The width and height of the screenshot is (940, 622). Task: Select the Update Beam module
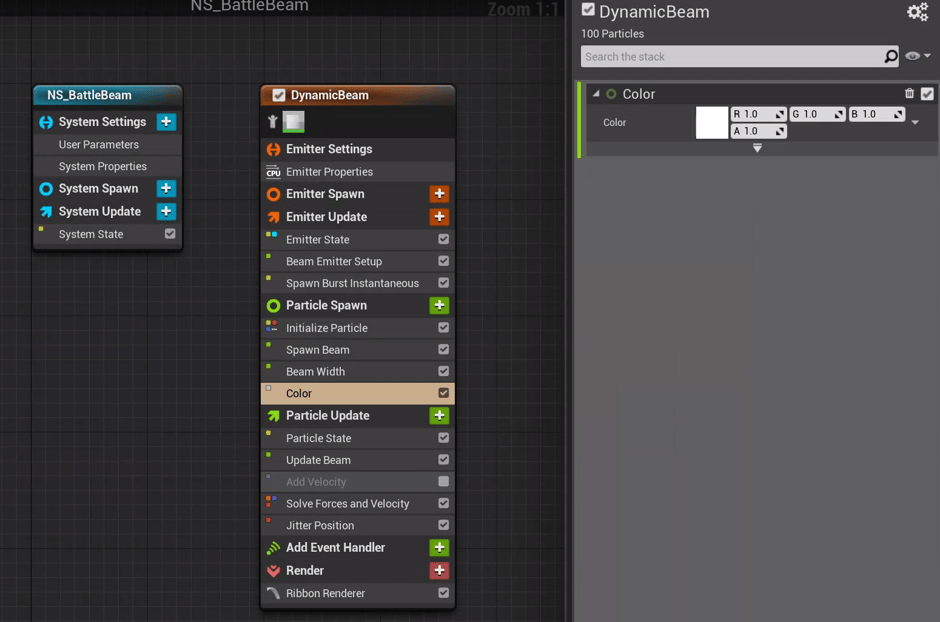coord(358,460)
